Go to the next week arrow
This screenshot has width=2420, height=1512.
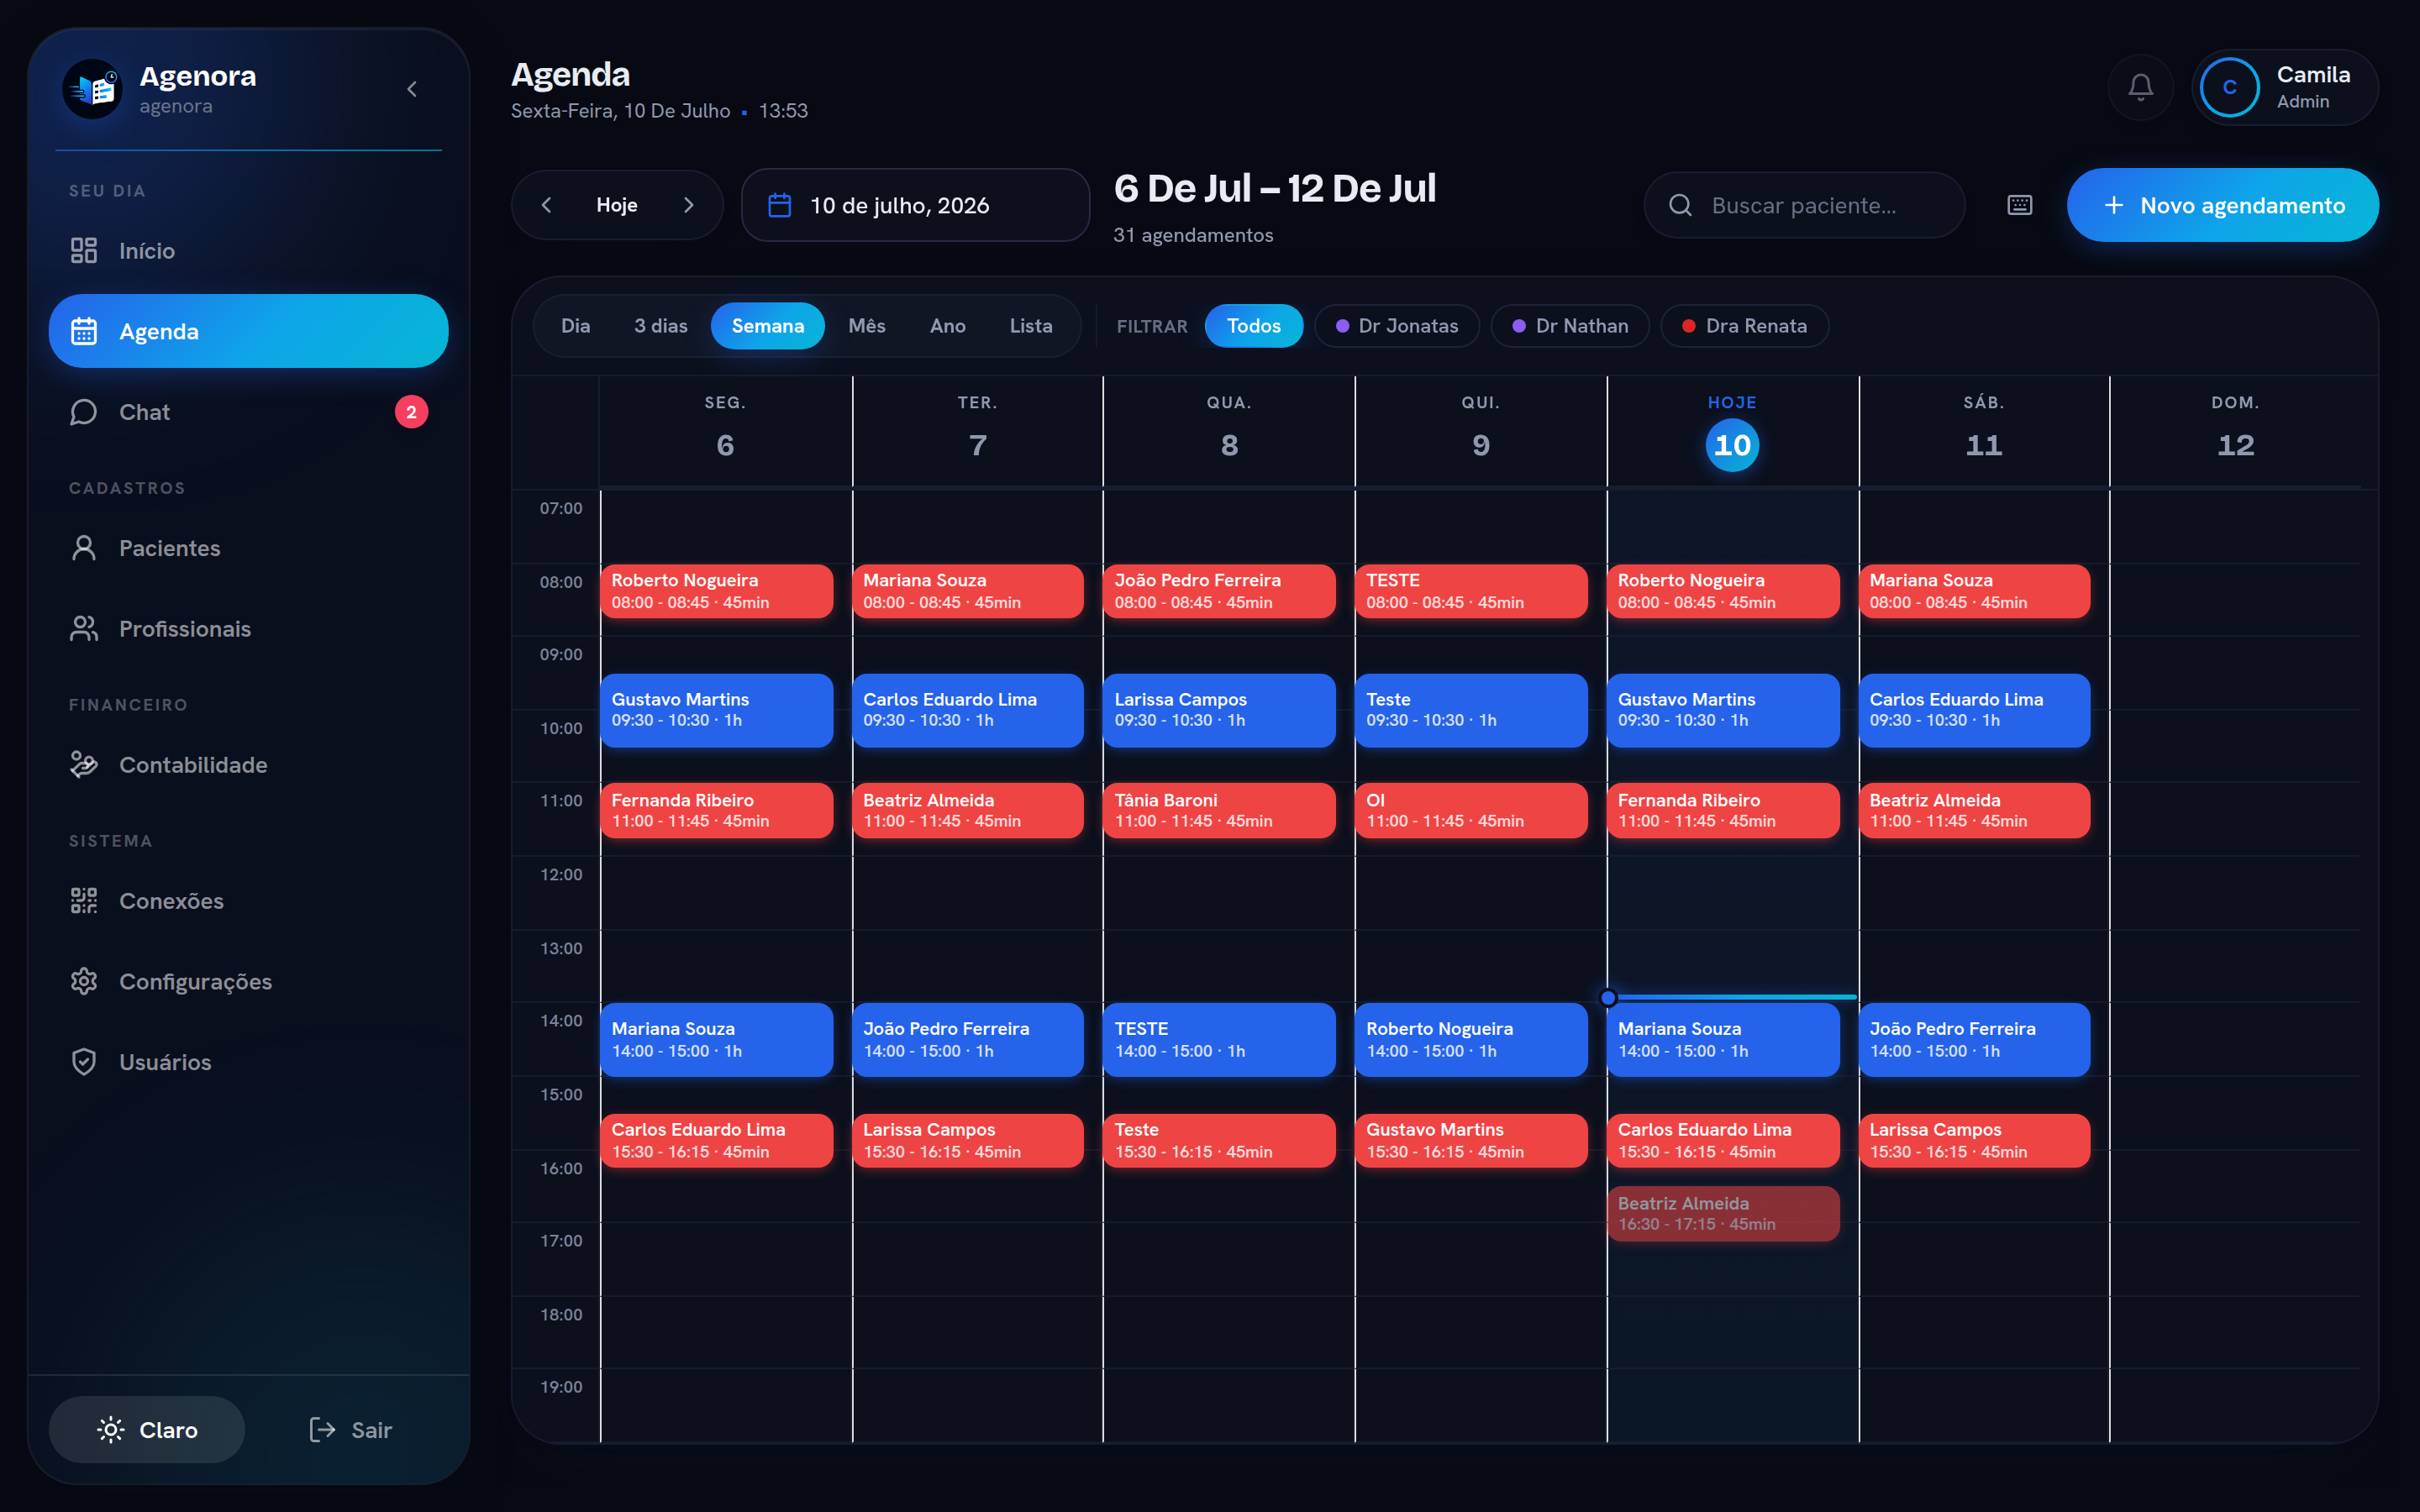click(688, 205)
